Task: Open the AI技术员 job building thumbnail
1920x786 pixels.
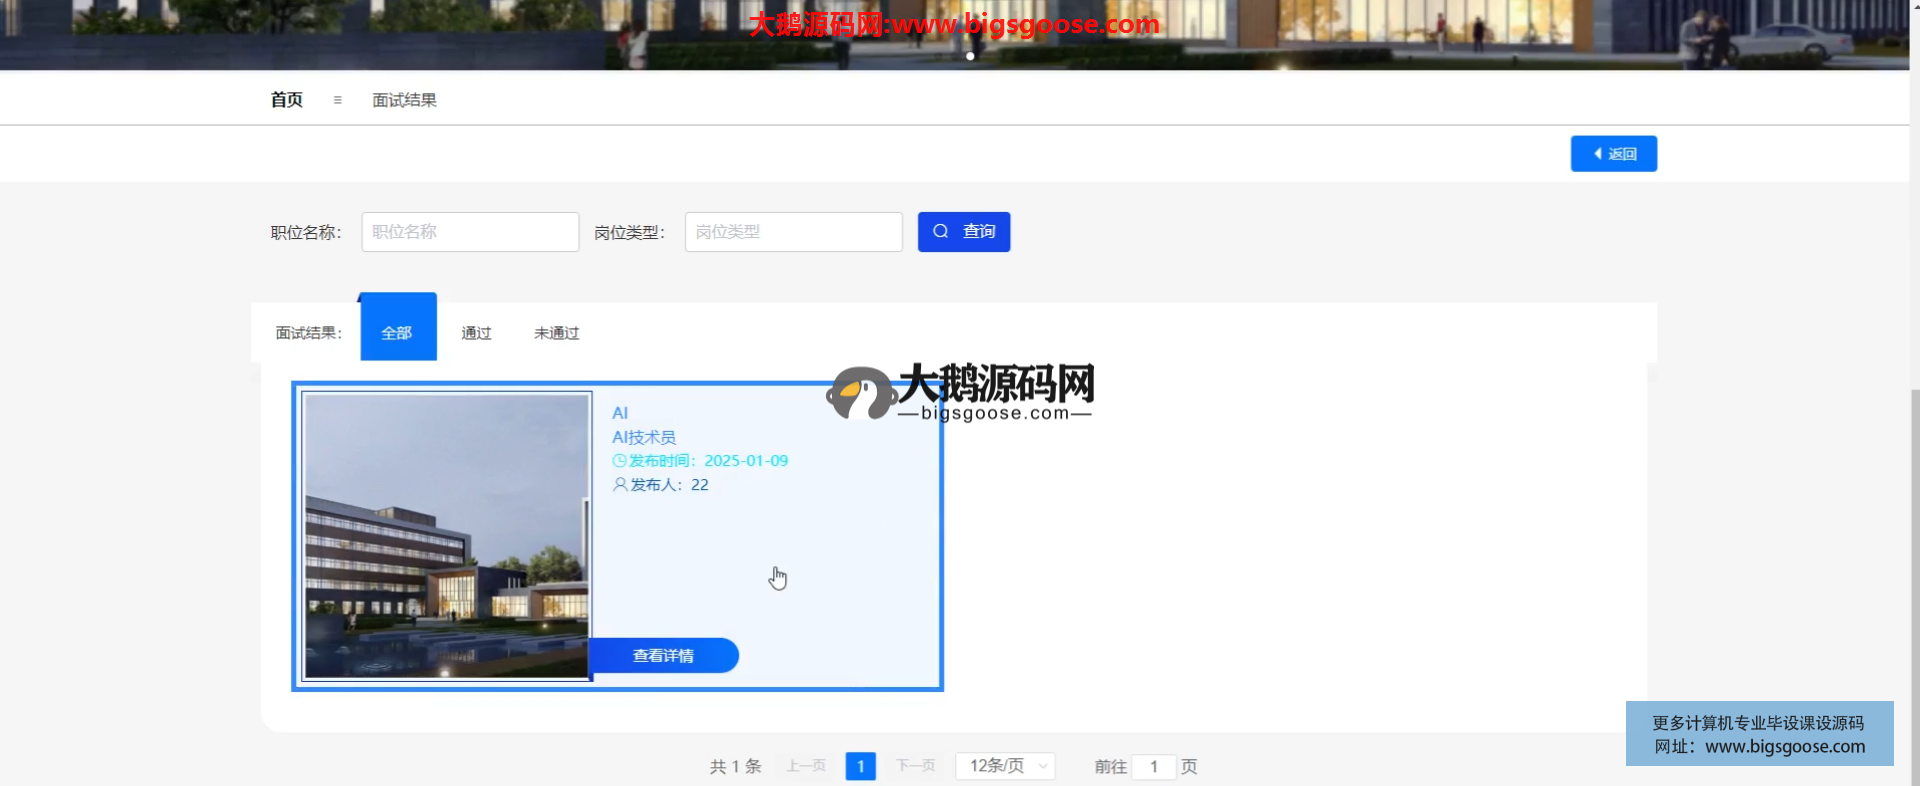Action: (x=447, y=536)
